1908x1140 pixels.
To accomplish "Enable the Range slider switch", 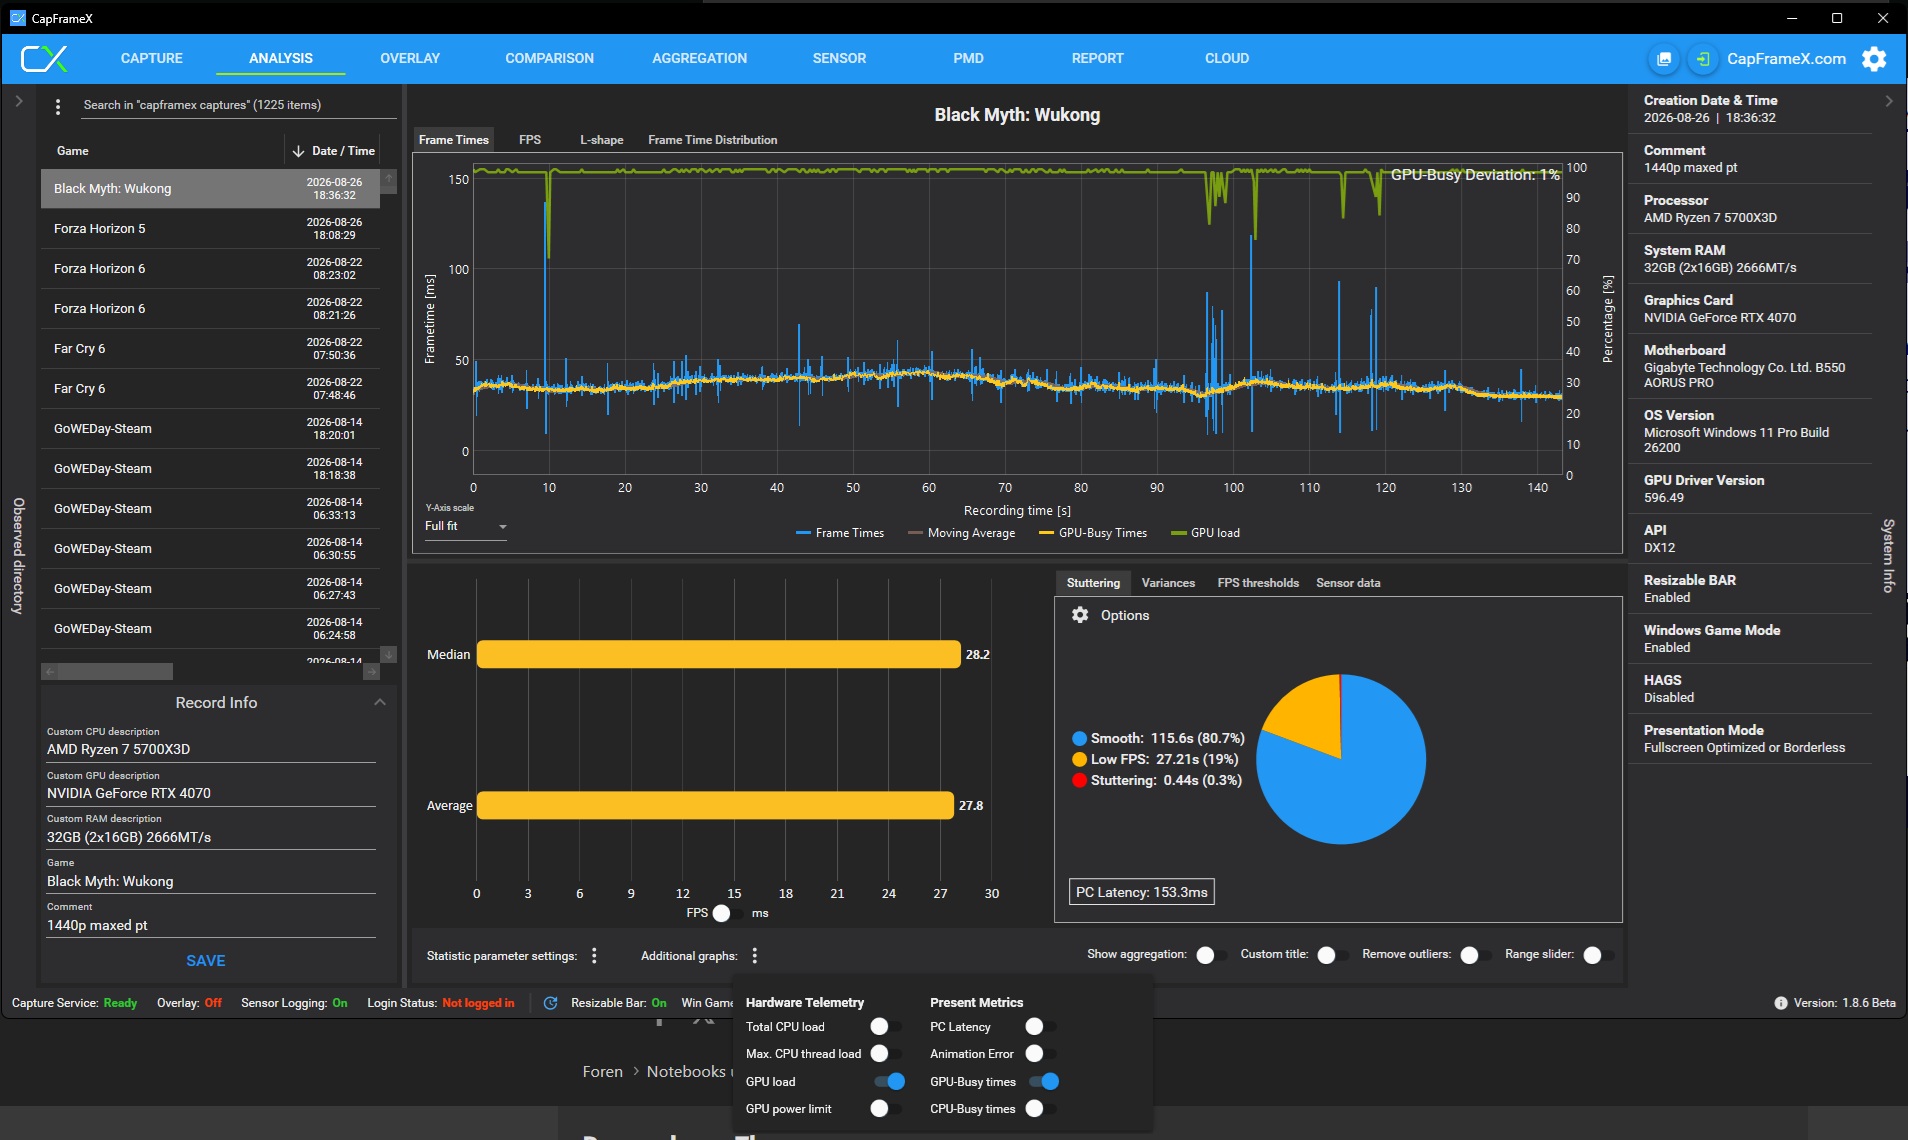I will coord(1599,955).
